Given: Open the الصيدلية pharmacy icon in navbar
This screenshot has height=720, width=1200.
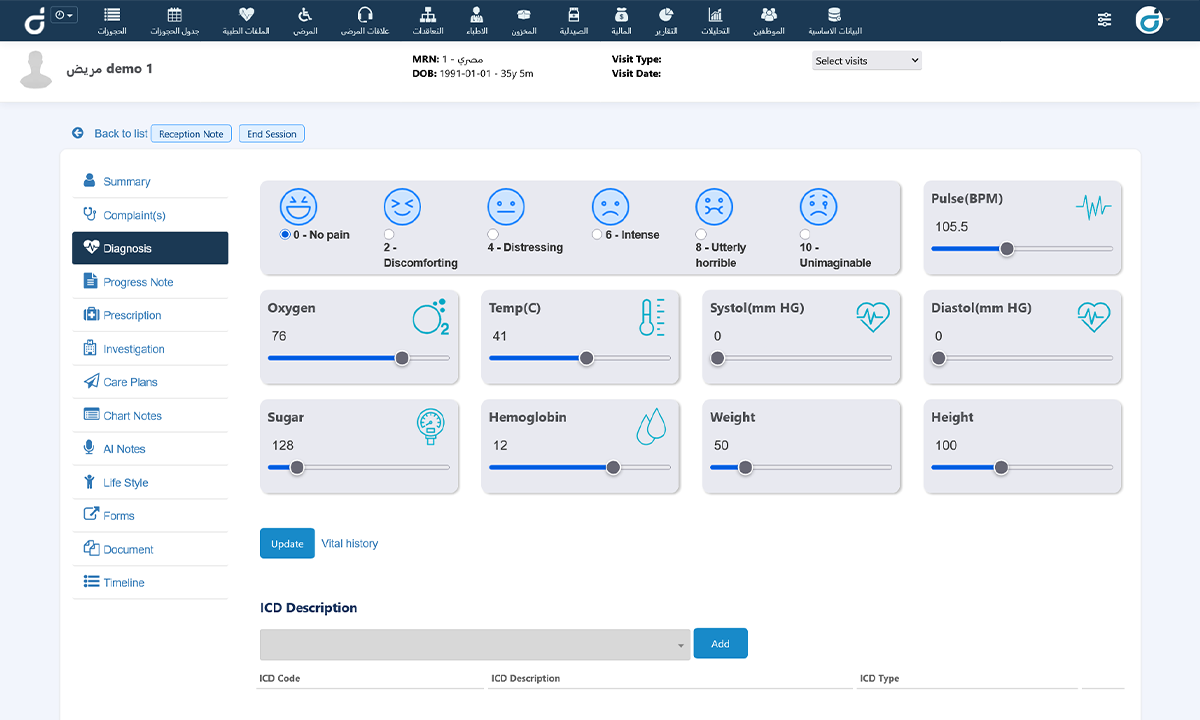Looking at the screenshot, I should 573,14.
